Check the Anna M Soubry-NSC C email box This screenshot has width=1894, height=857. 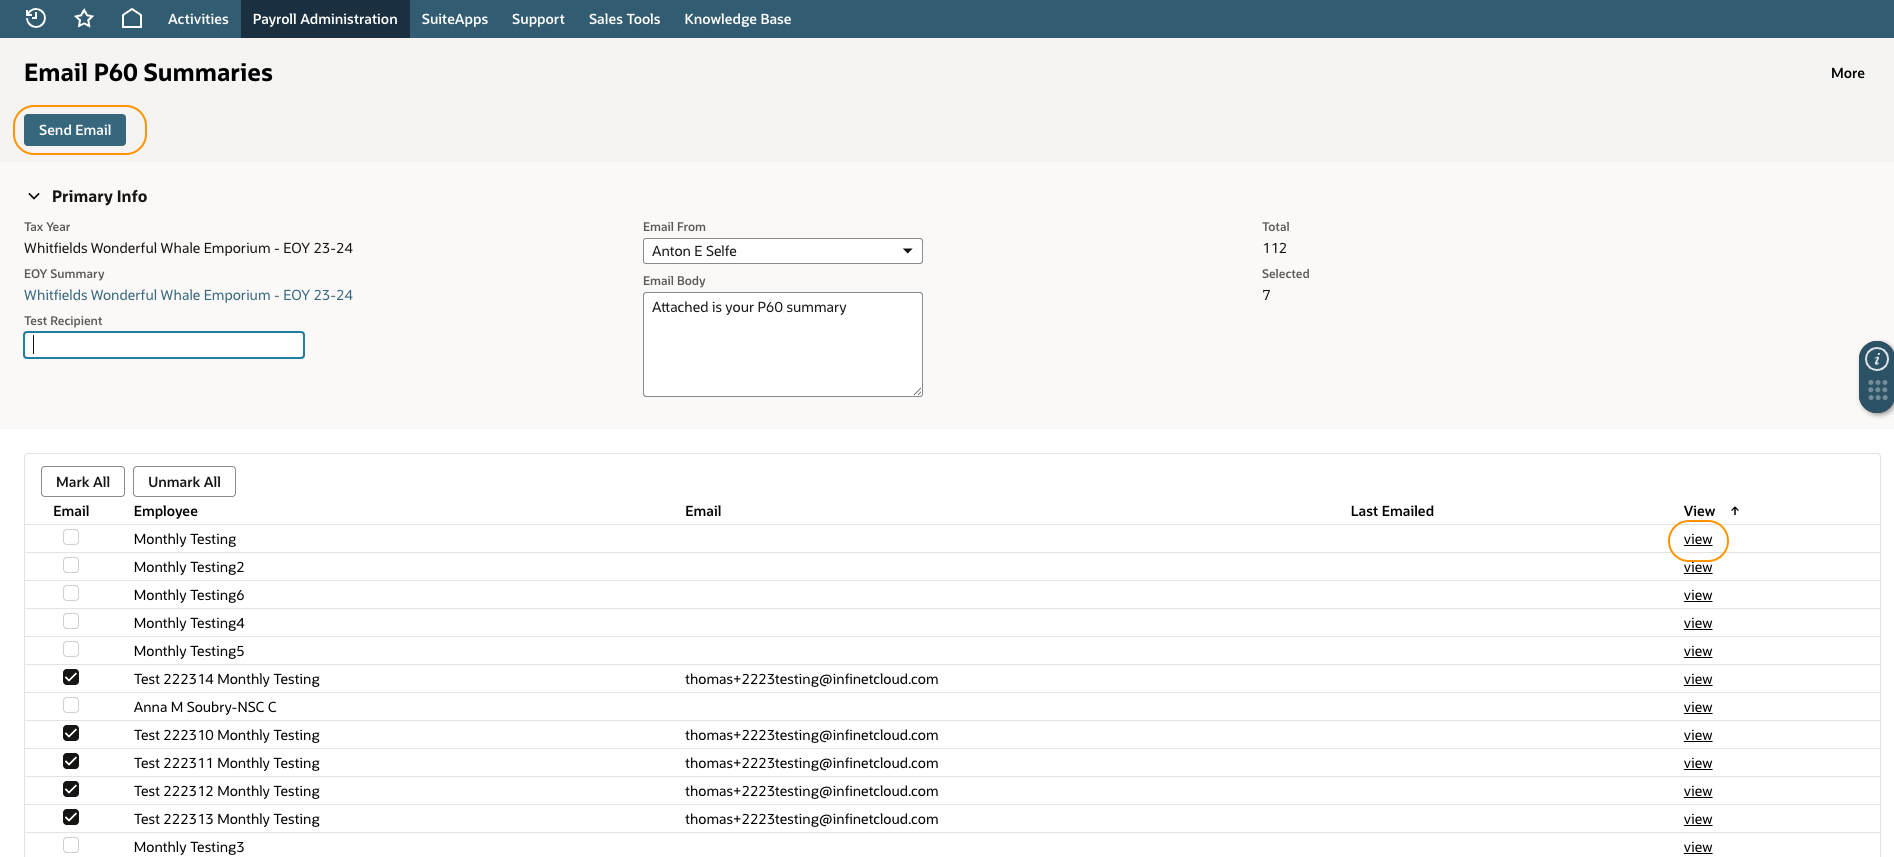(71, 706)
